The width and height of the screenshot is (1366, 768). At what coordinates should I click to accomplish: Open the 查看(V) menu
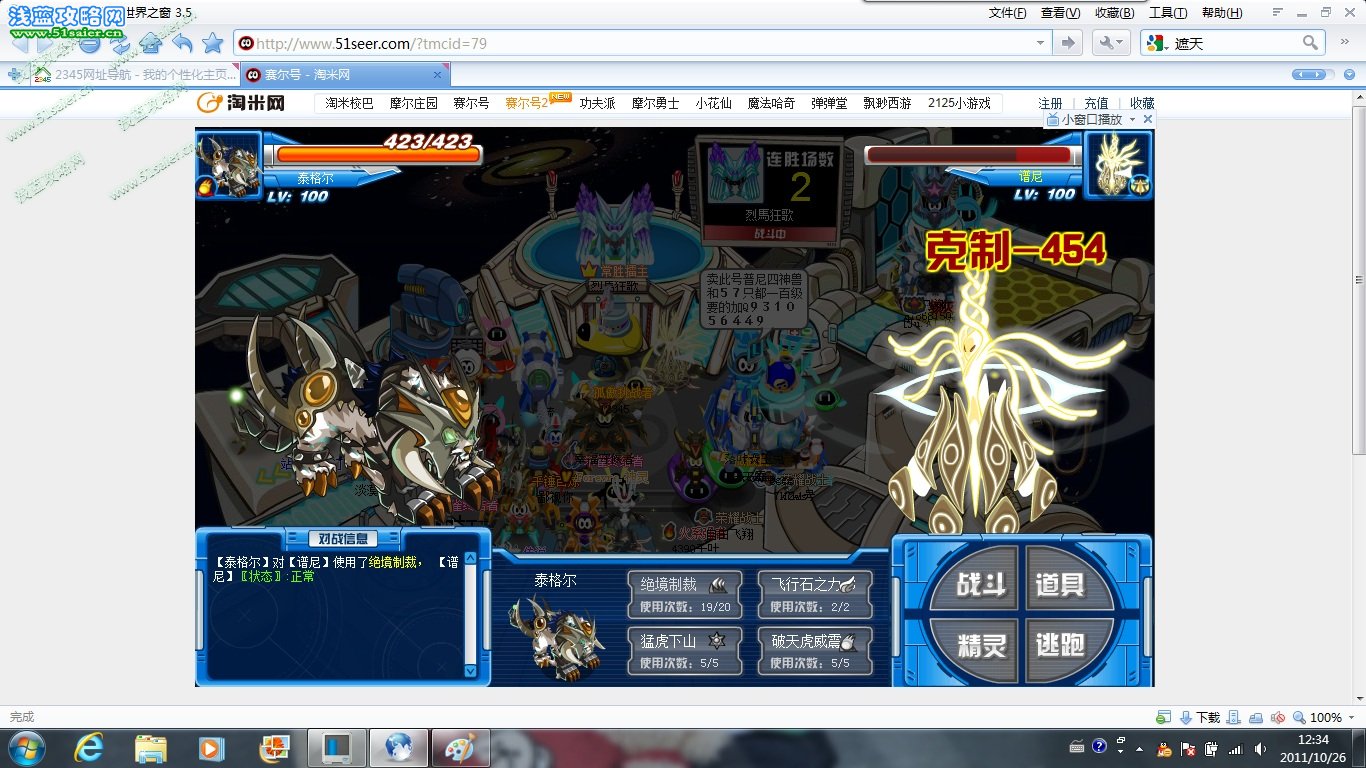tap(1060, 13)
